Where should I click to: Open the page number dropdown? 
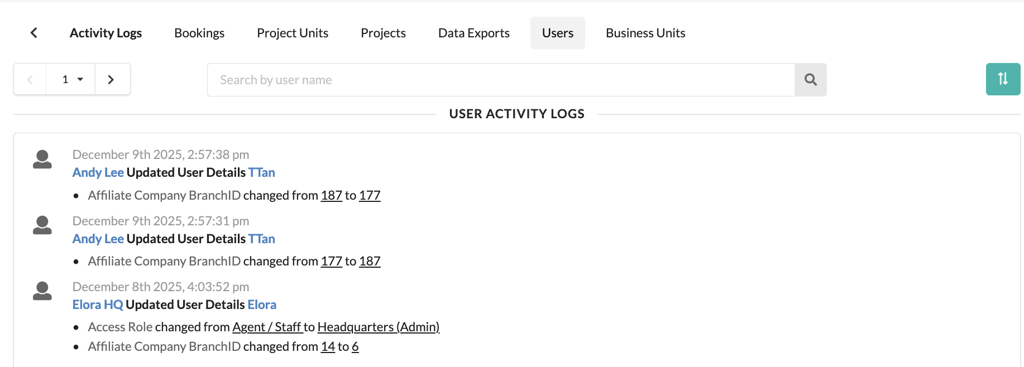71,80
